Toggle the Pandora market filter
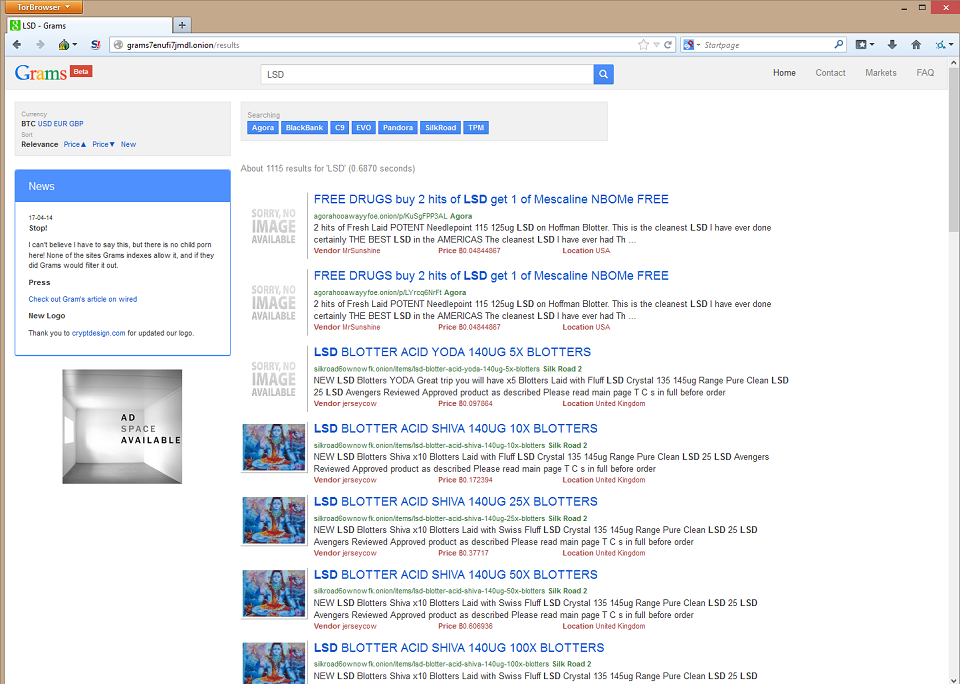The height and width of the screenshot is (684, 960). (x=397, y=128)
